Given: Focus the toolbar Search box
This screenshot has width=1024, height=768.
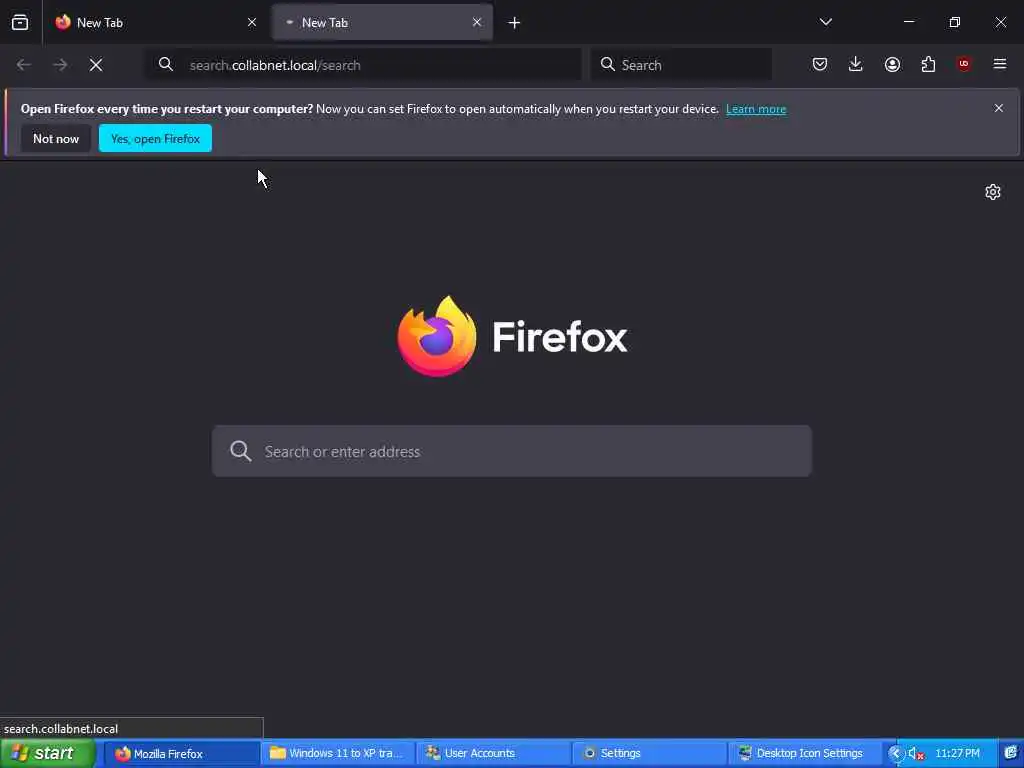Looking at the screenshot, I should pos(681,65).
